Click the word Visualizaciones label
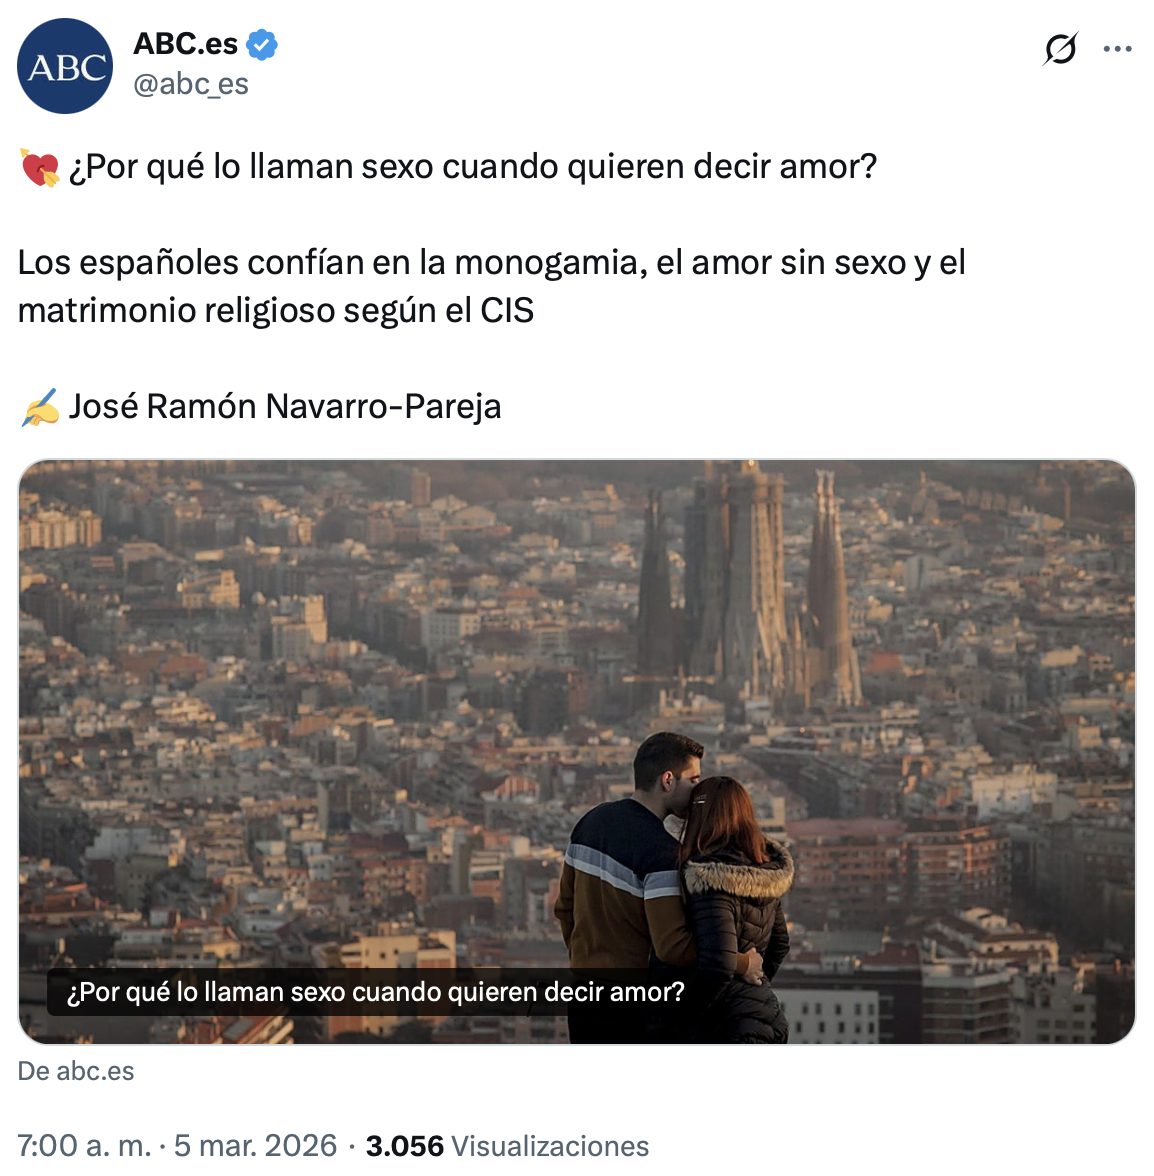This screenshot has width=1154, height=1176. coord(550,1146)
